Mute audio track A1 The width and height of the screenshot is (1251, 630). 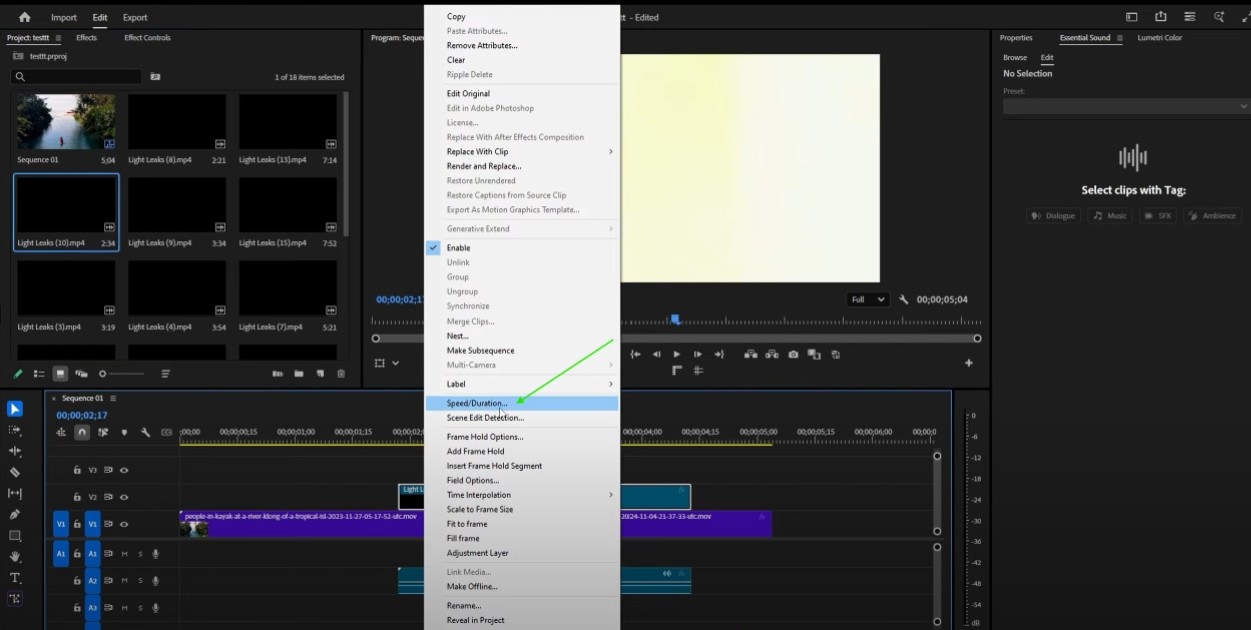[125, 553]
